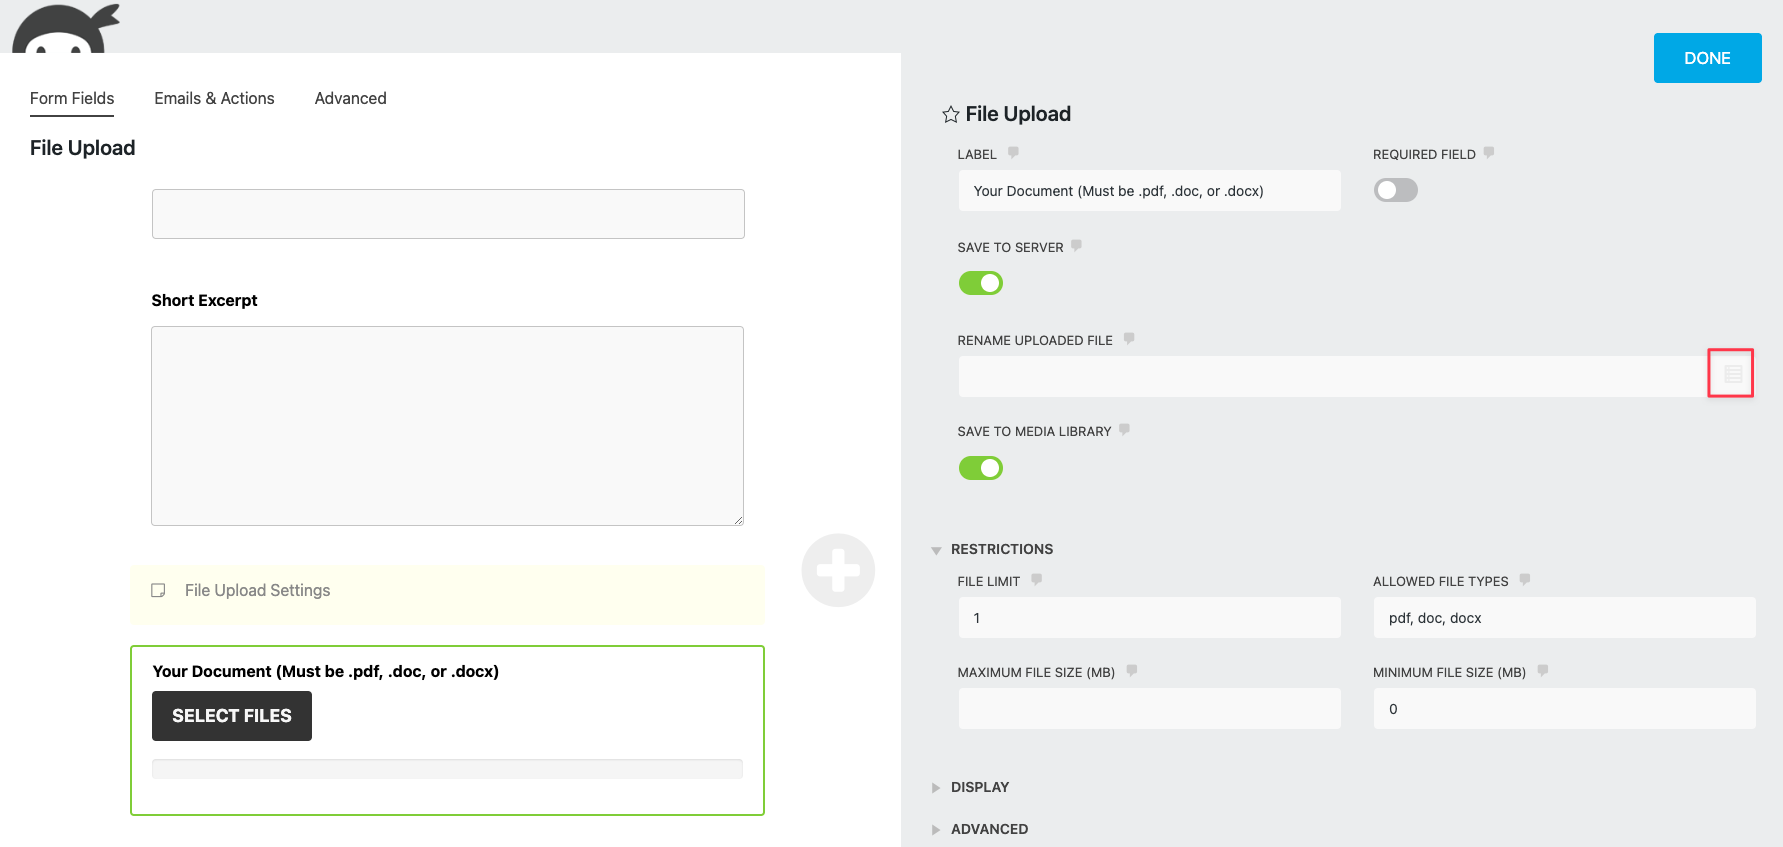Show help tooltip for Allowed File Types
The image size is (1783, 847).
(1525, 580)
